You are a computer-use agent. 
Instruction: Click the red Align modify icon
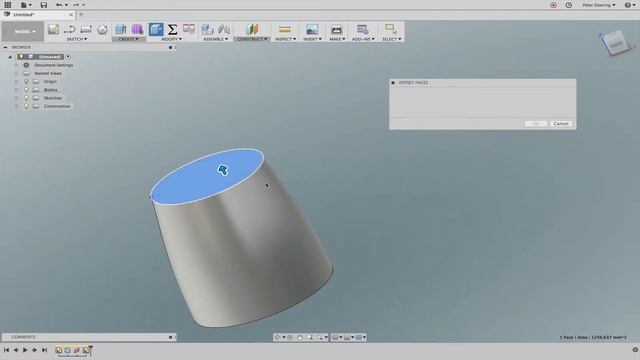coord(189,29)
